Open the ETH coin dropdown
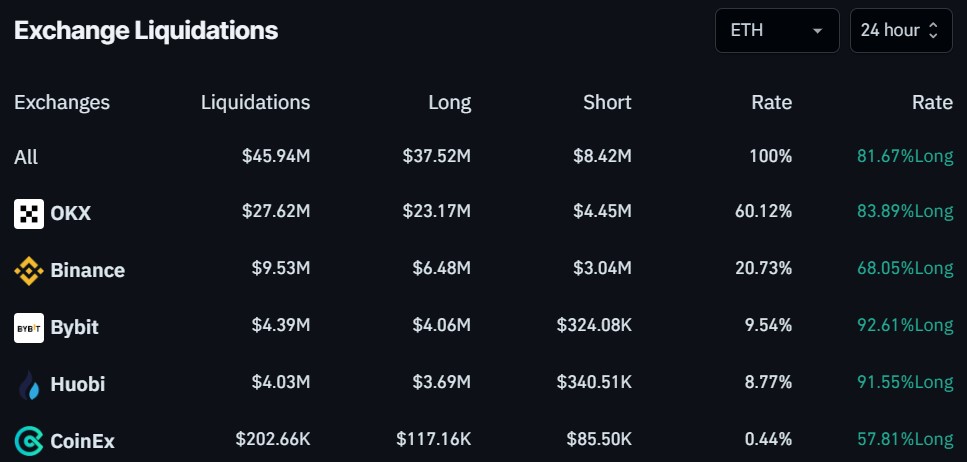967x462 pixels. (776, 30)
